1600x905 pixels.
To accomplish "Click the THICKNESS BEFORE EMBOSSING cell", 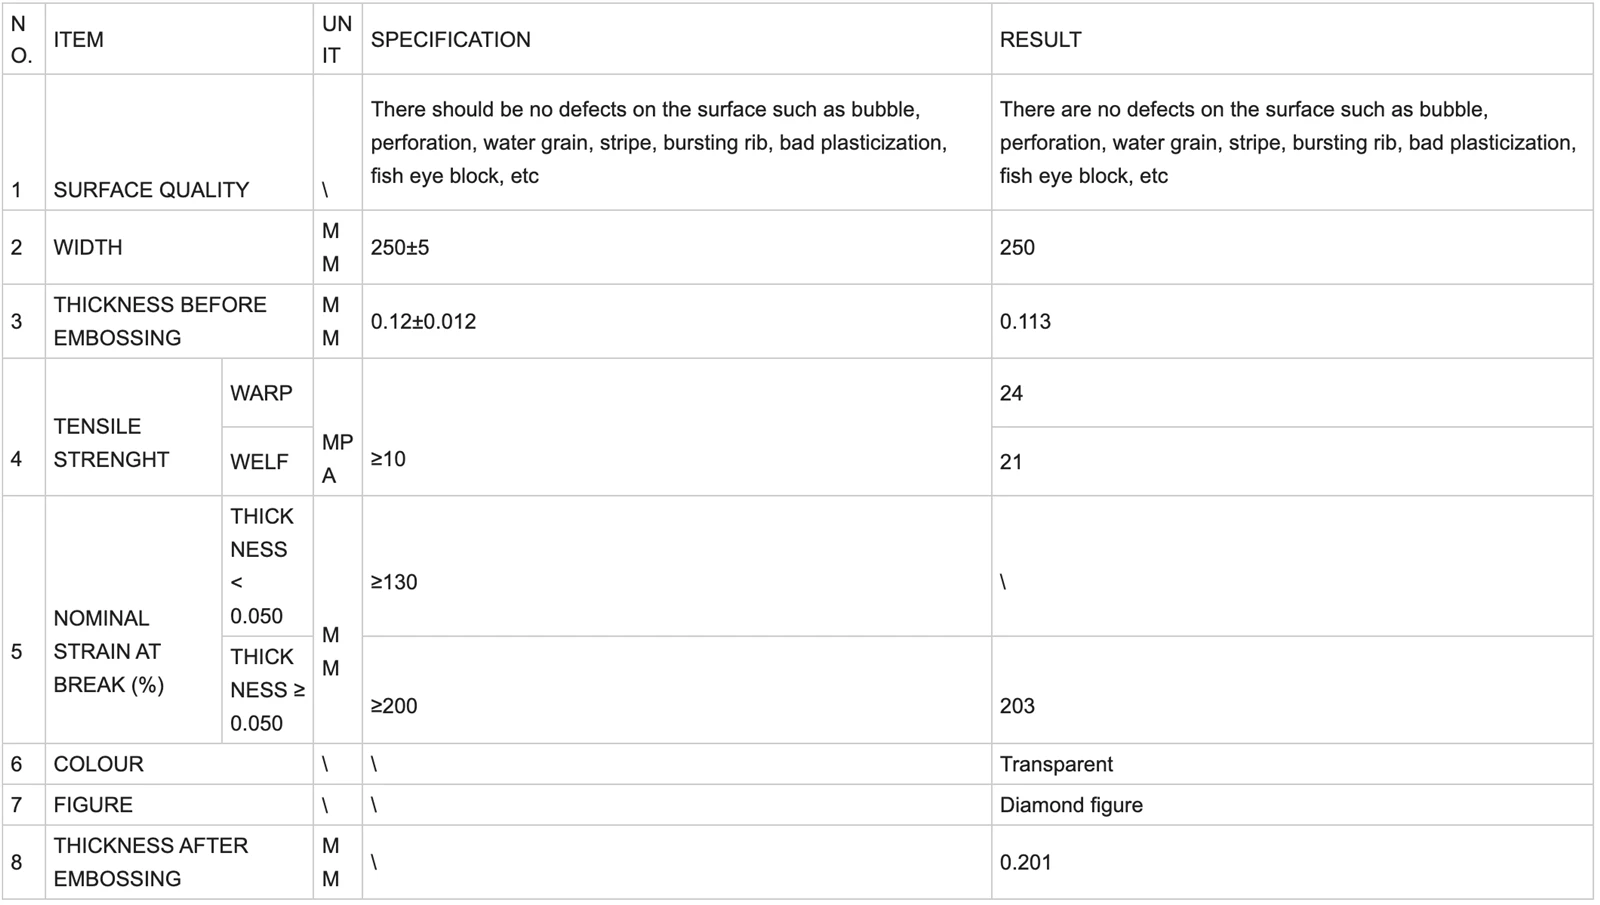I will tap(179, 321).
